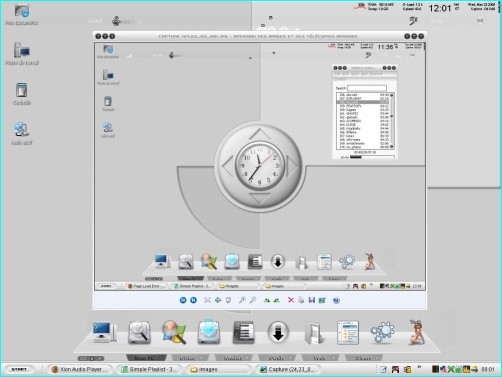Delete image with the red X icon
Viewport: 502px width, 377px height.
pyautogui.click(x=291, y=300)
